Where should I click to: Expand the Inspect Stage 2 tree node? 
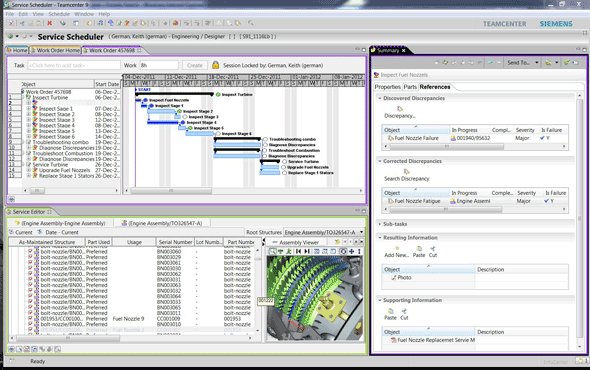(29, 114)
